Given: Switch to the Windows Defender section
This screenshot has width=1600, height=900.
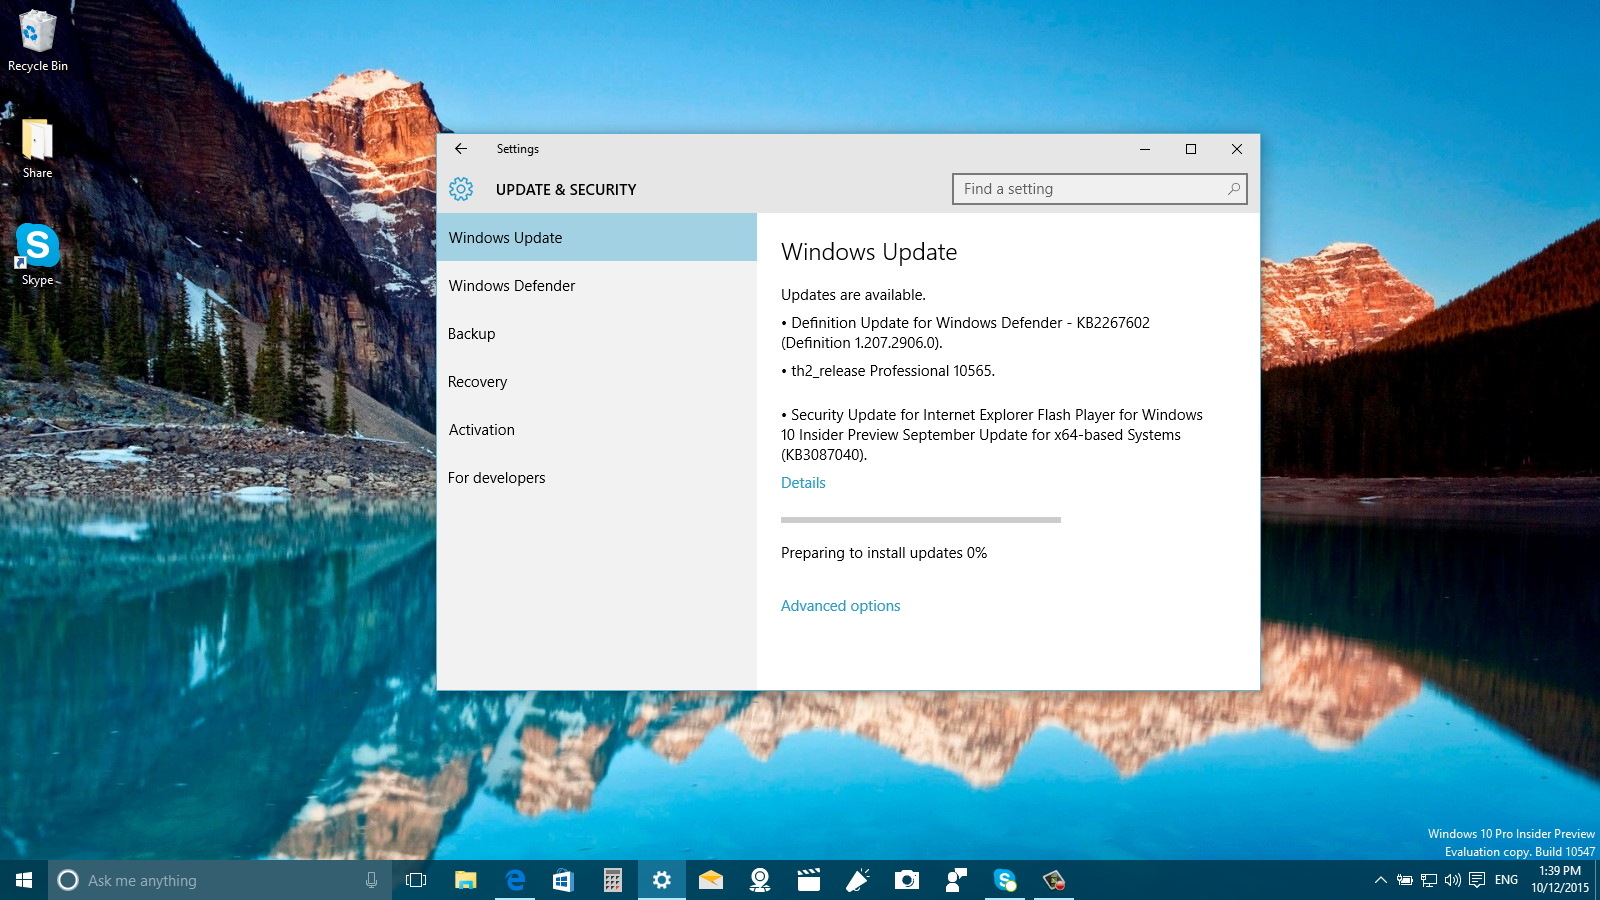Looking at the screenshot, I should [512, 285].
